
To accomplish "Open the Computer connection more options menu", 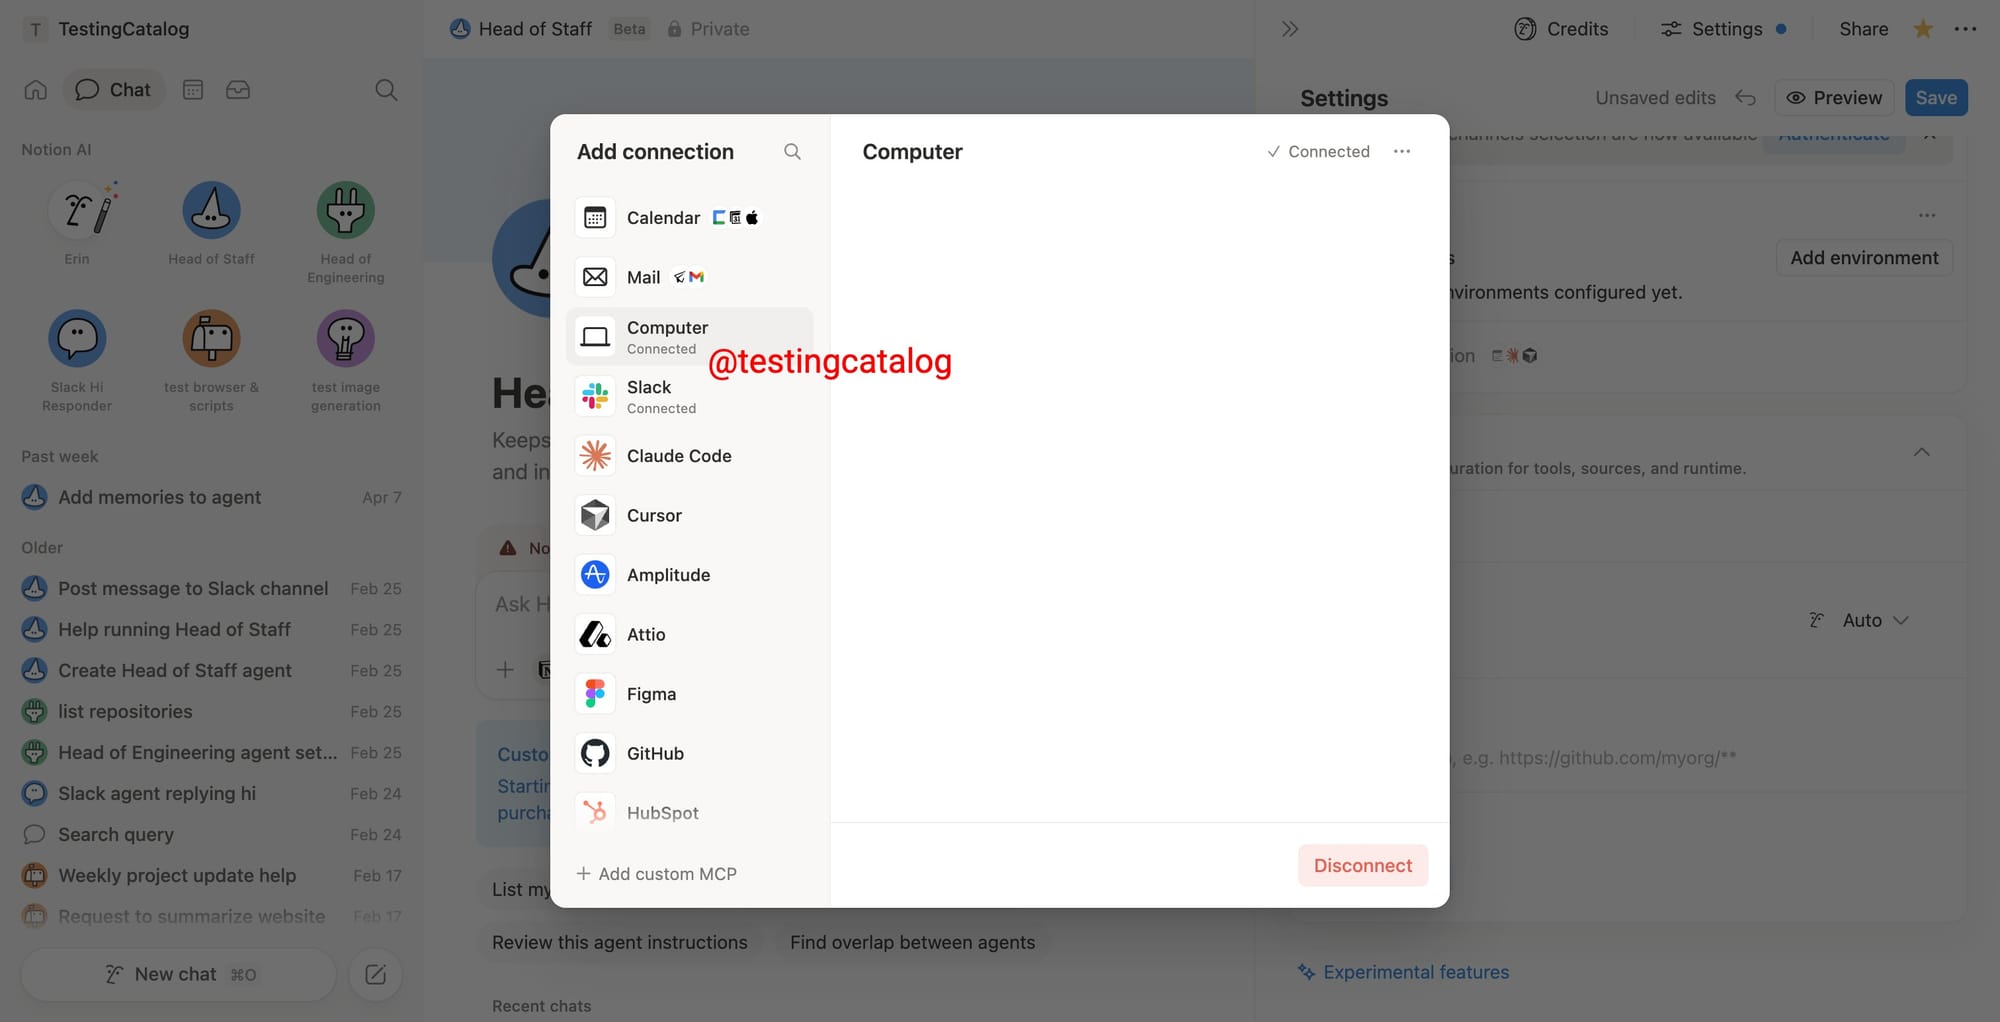I will 1402,151.
